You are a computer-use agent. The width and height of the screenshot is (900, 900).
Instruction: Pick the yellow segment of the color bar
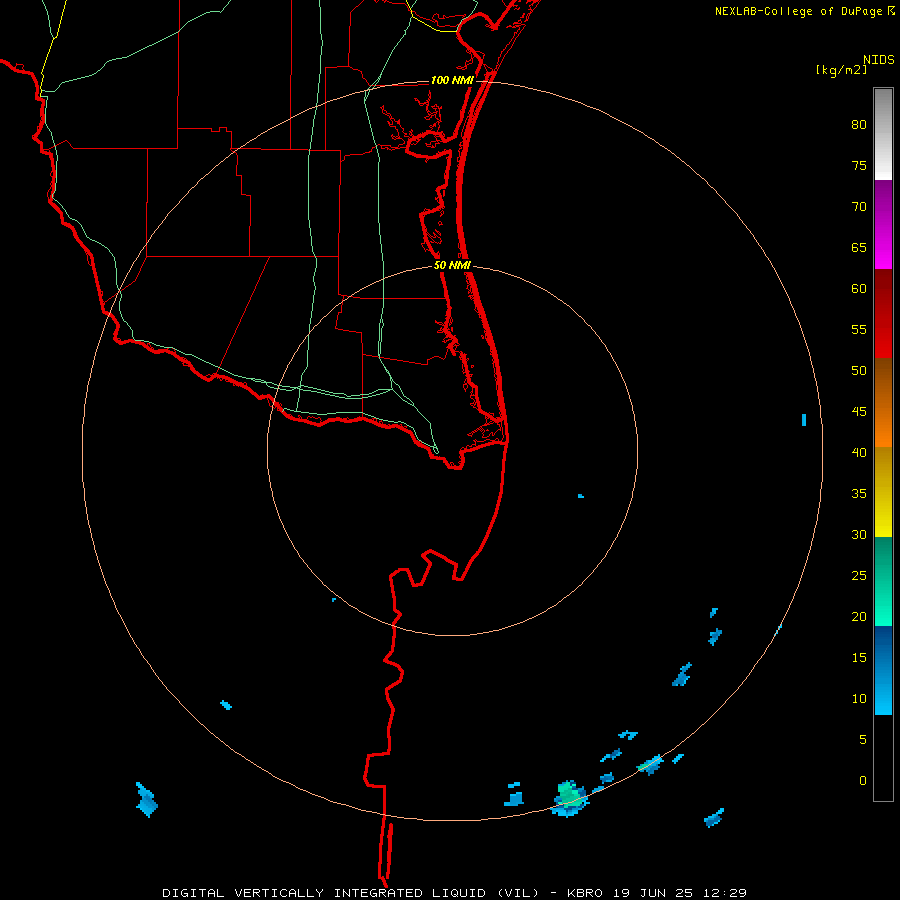(x=883, y=492)
